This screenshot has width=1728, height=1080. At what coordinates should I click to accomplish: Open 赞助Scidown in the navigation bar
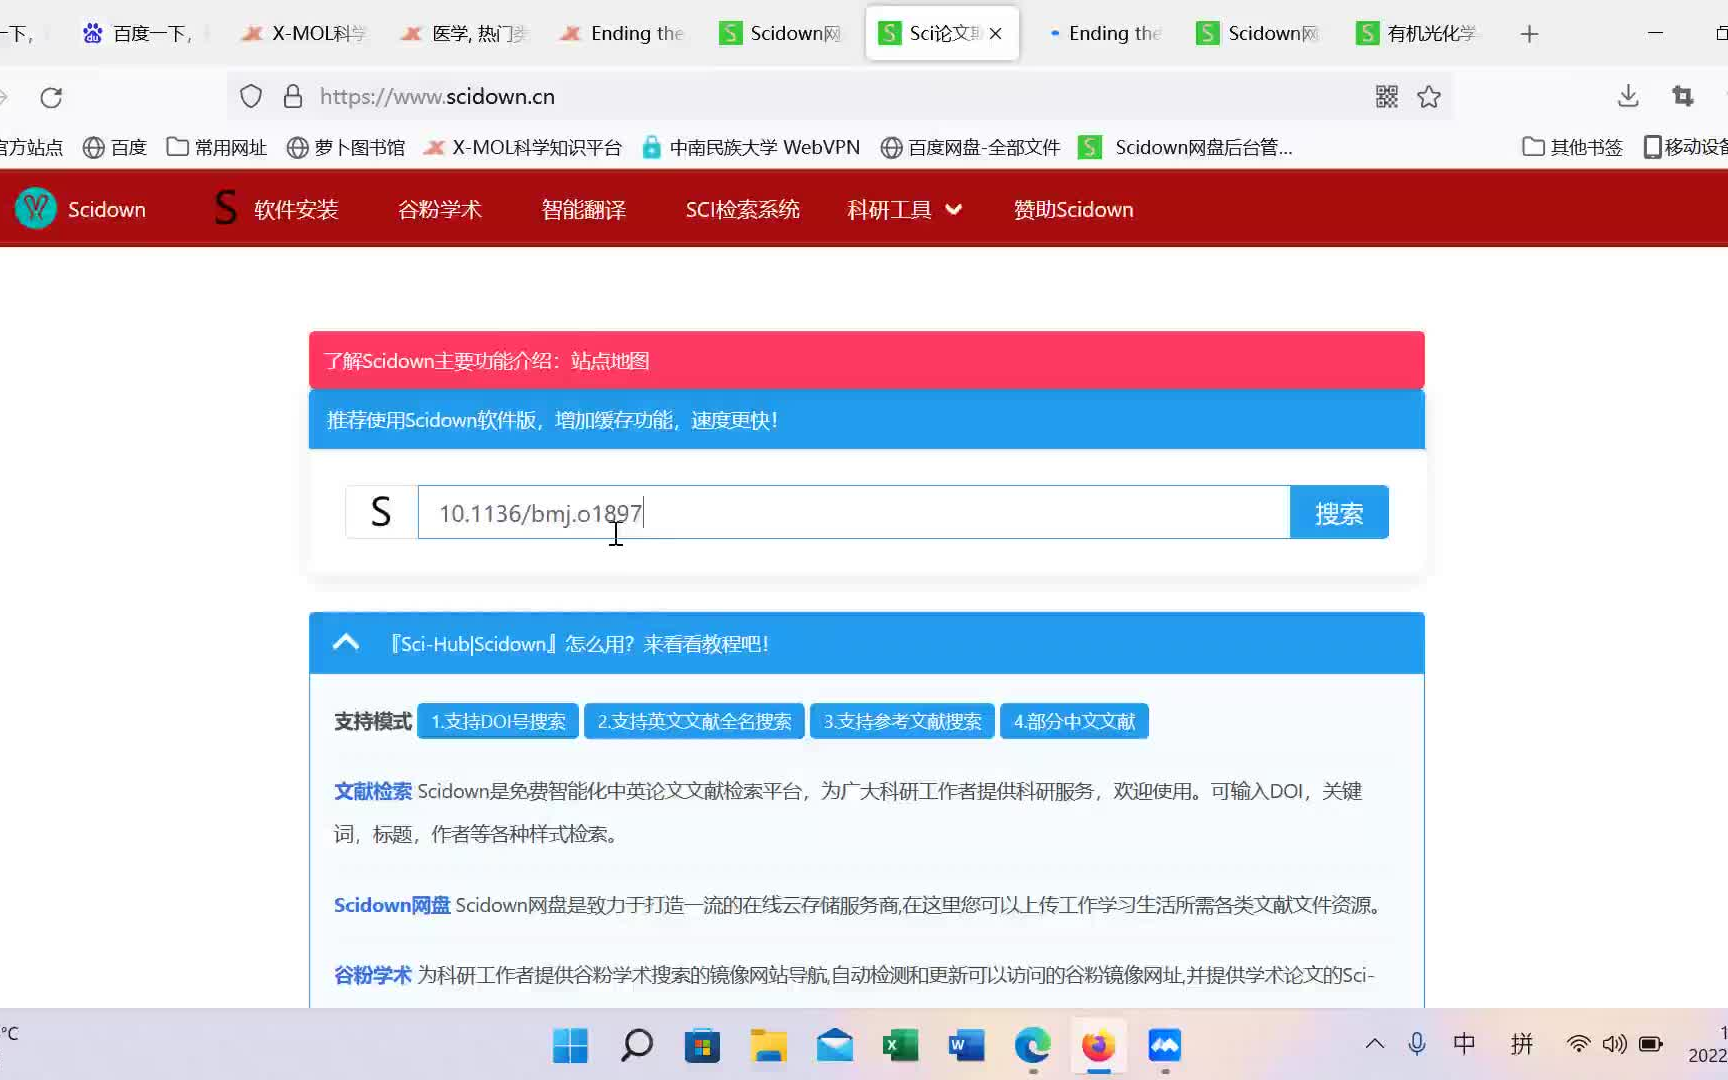pyautogui.click(x=1074, y=210)
